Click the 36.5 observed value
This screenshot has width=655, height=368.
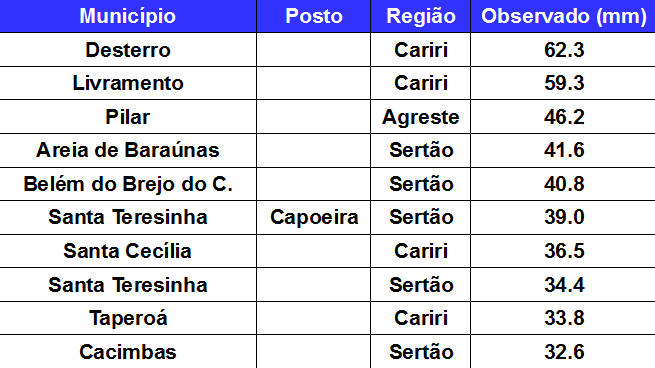[x=564, y=251]
